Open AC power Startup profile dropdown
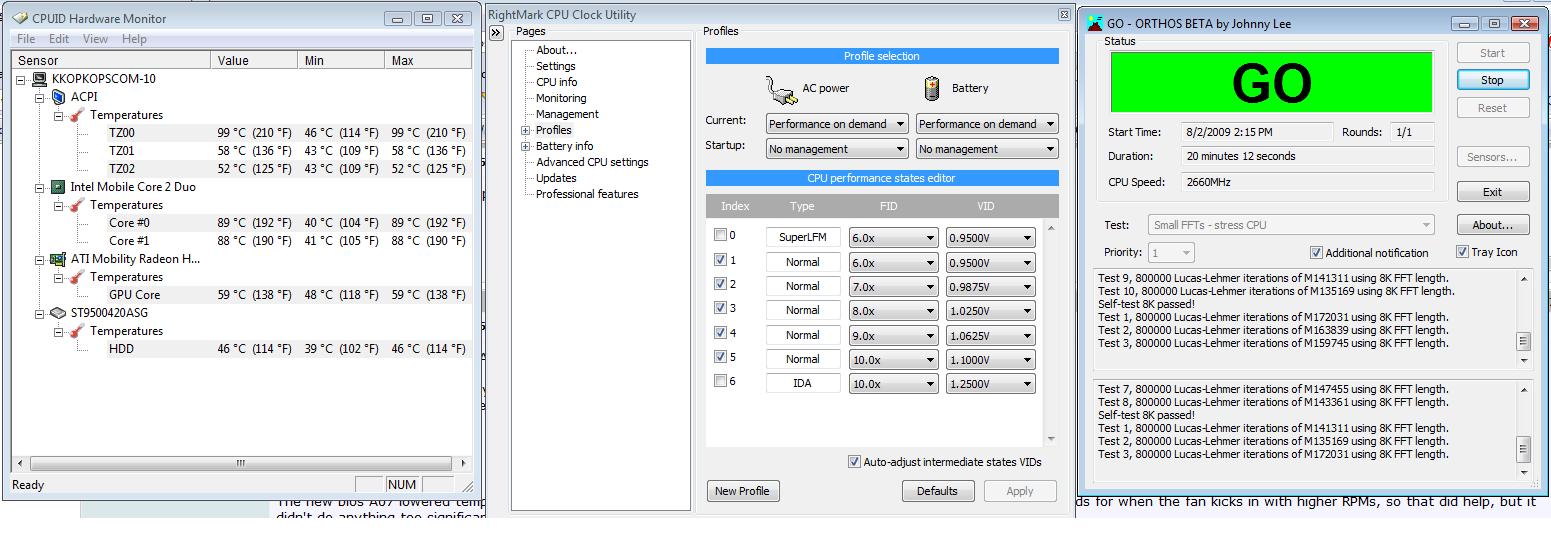This screenshot has height=540, width=1551. tap(837, 149)
